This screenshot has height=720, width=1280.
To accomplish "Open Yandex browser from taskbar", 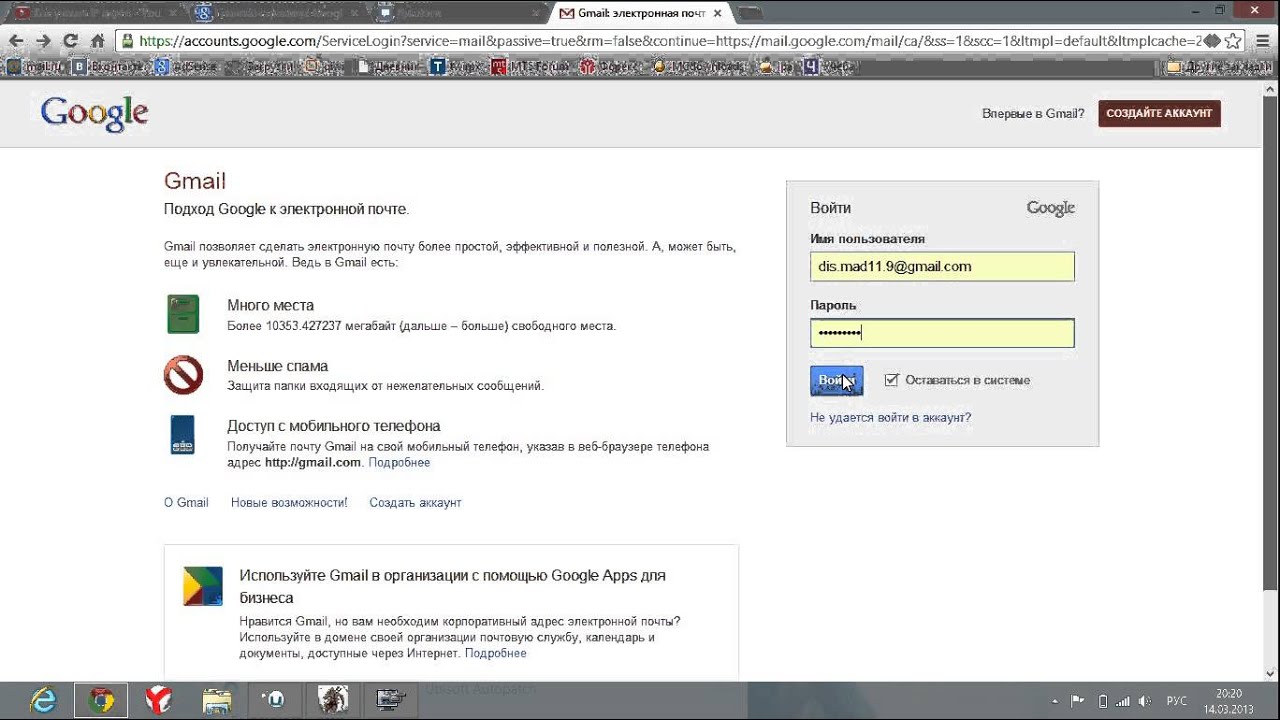I will 158,700.
